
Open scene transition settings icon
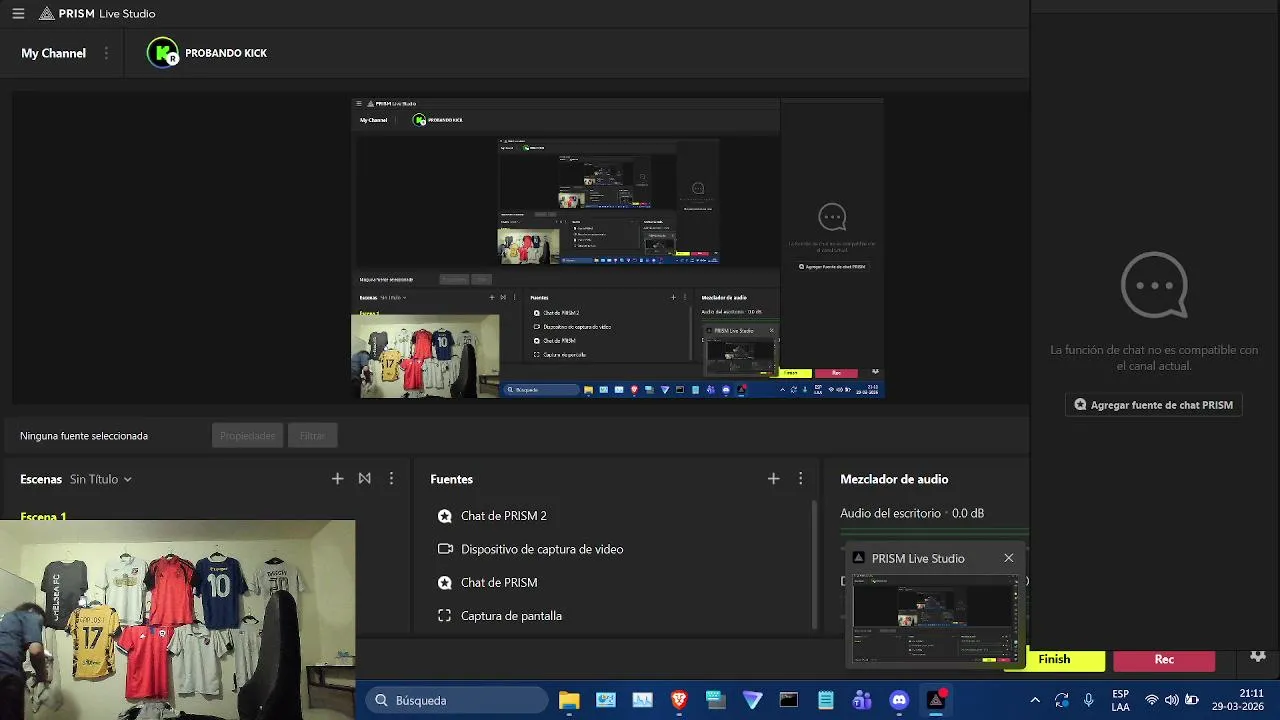(x=365, y=479)
